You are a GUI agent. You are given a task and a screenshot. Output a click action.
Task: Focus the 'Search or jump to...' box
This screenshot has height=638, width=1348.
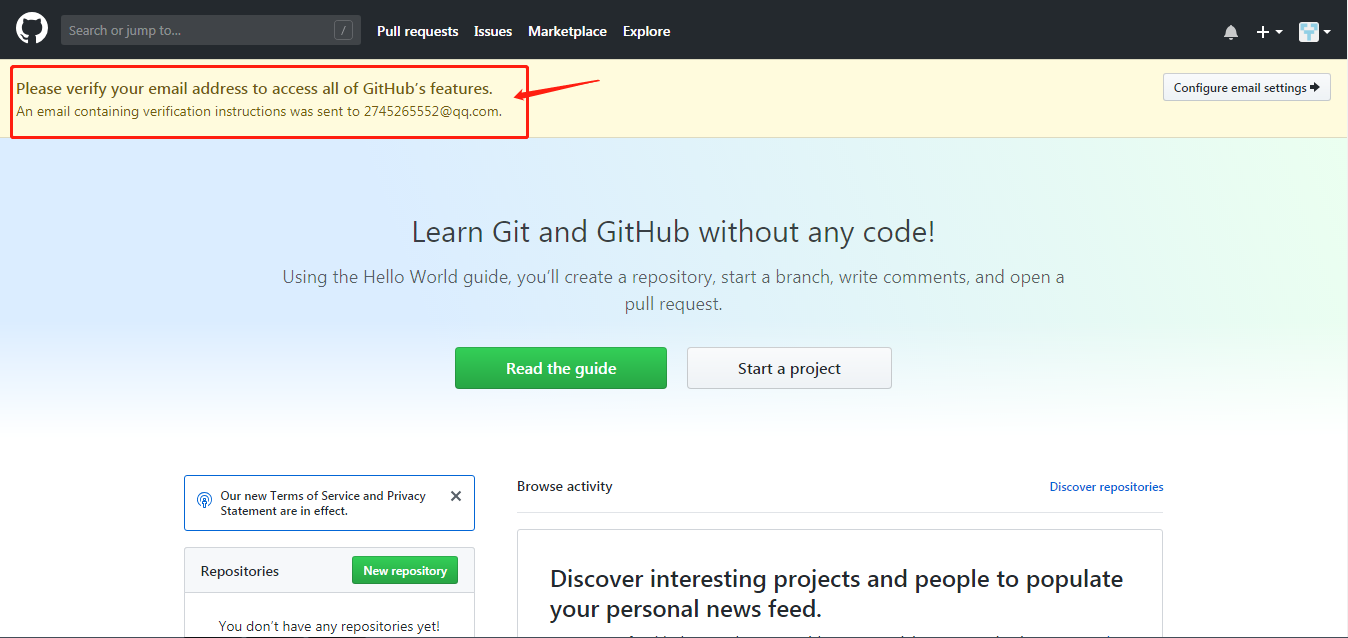click(x=210, y=30)
